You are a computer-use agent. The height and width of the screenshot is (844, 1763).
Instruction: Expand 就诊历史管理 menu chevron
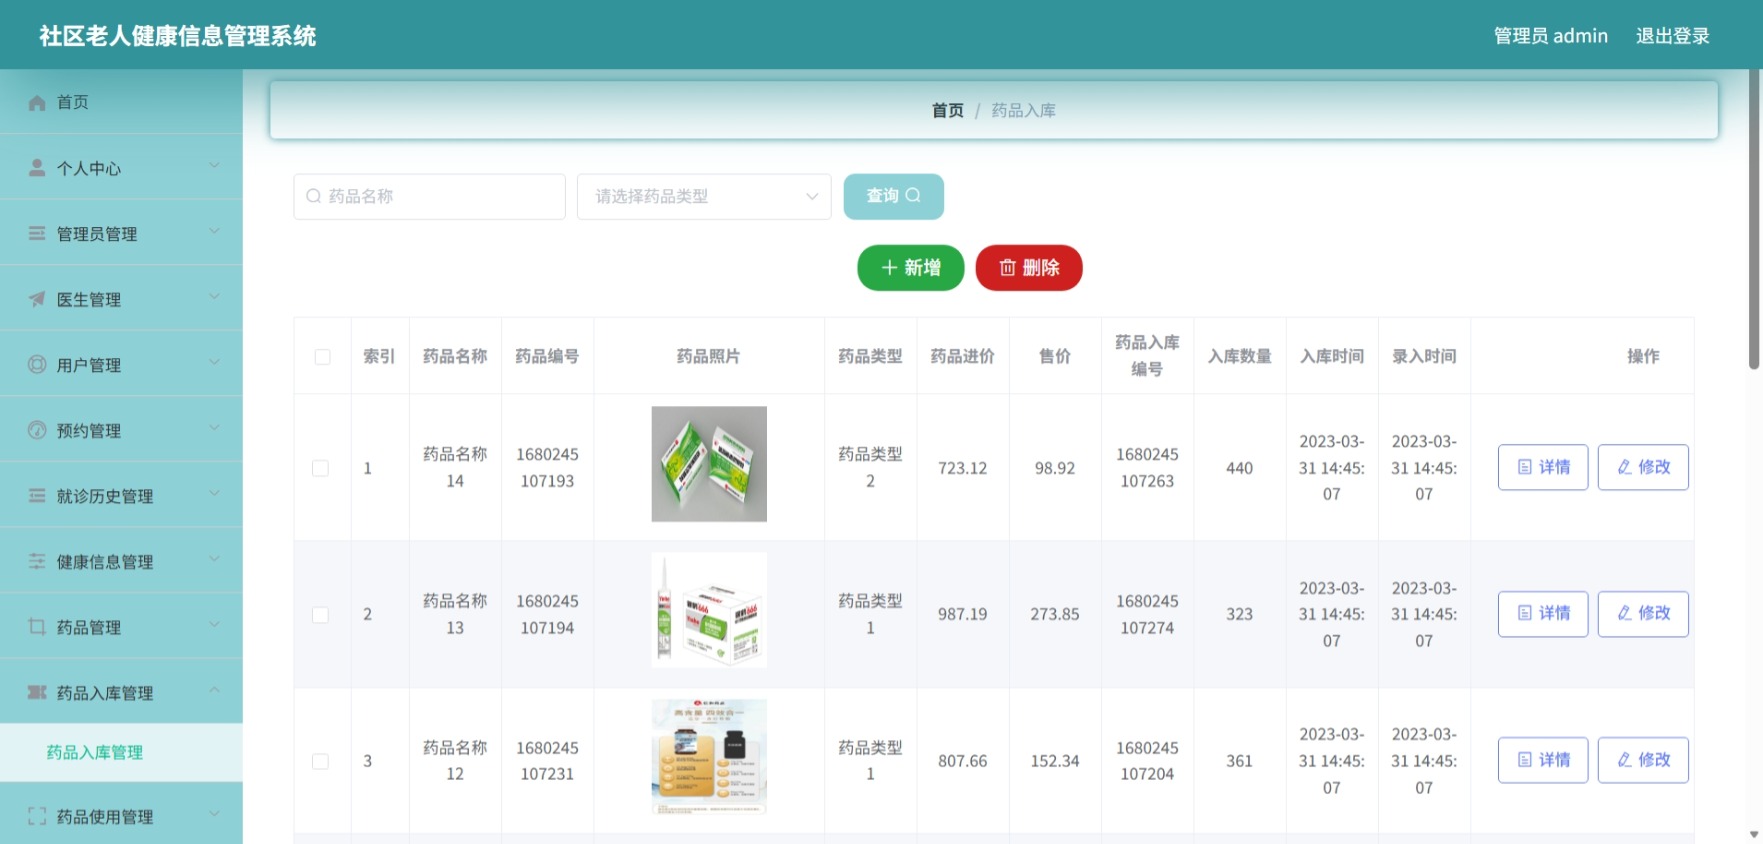click(x=214, y=493)
